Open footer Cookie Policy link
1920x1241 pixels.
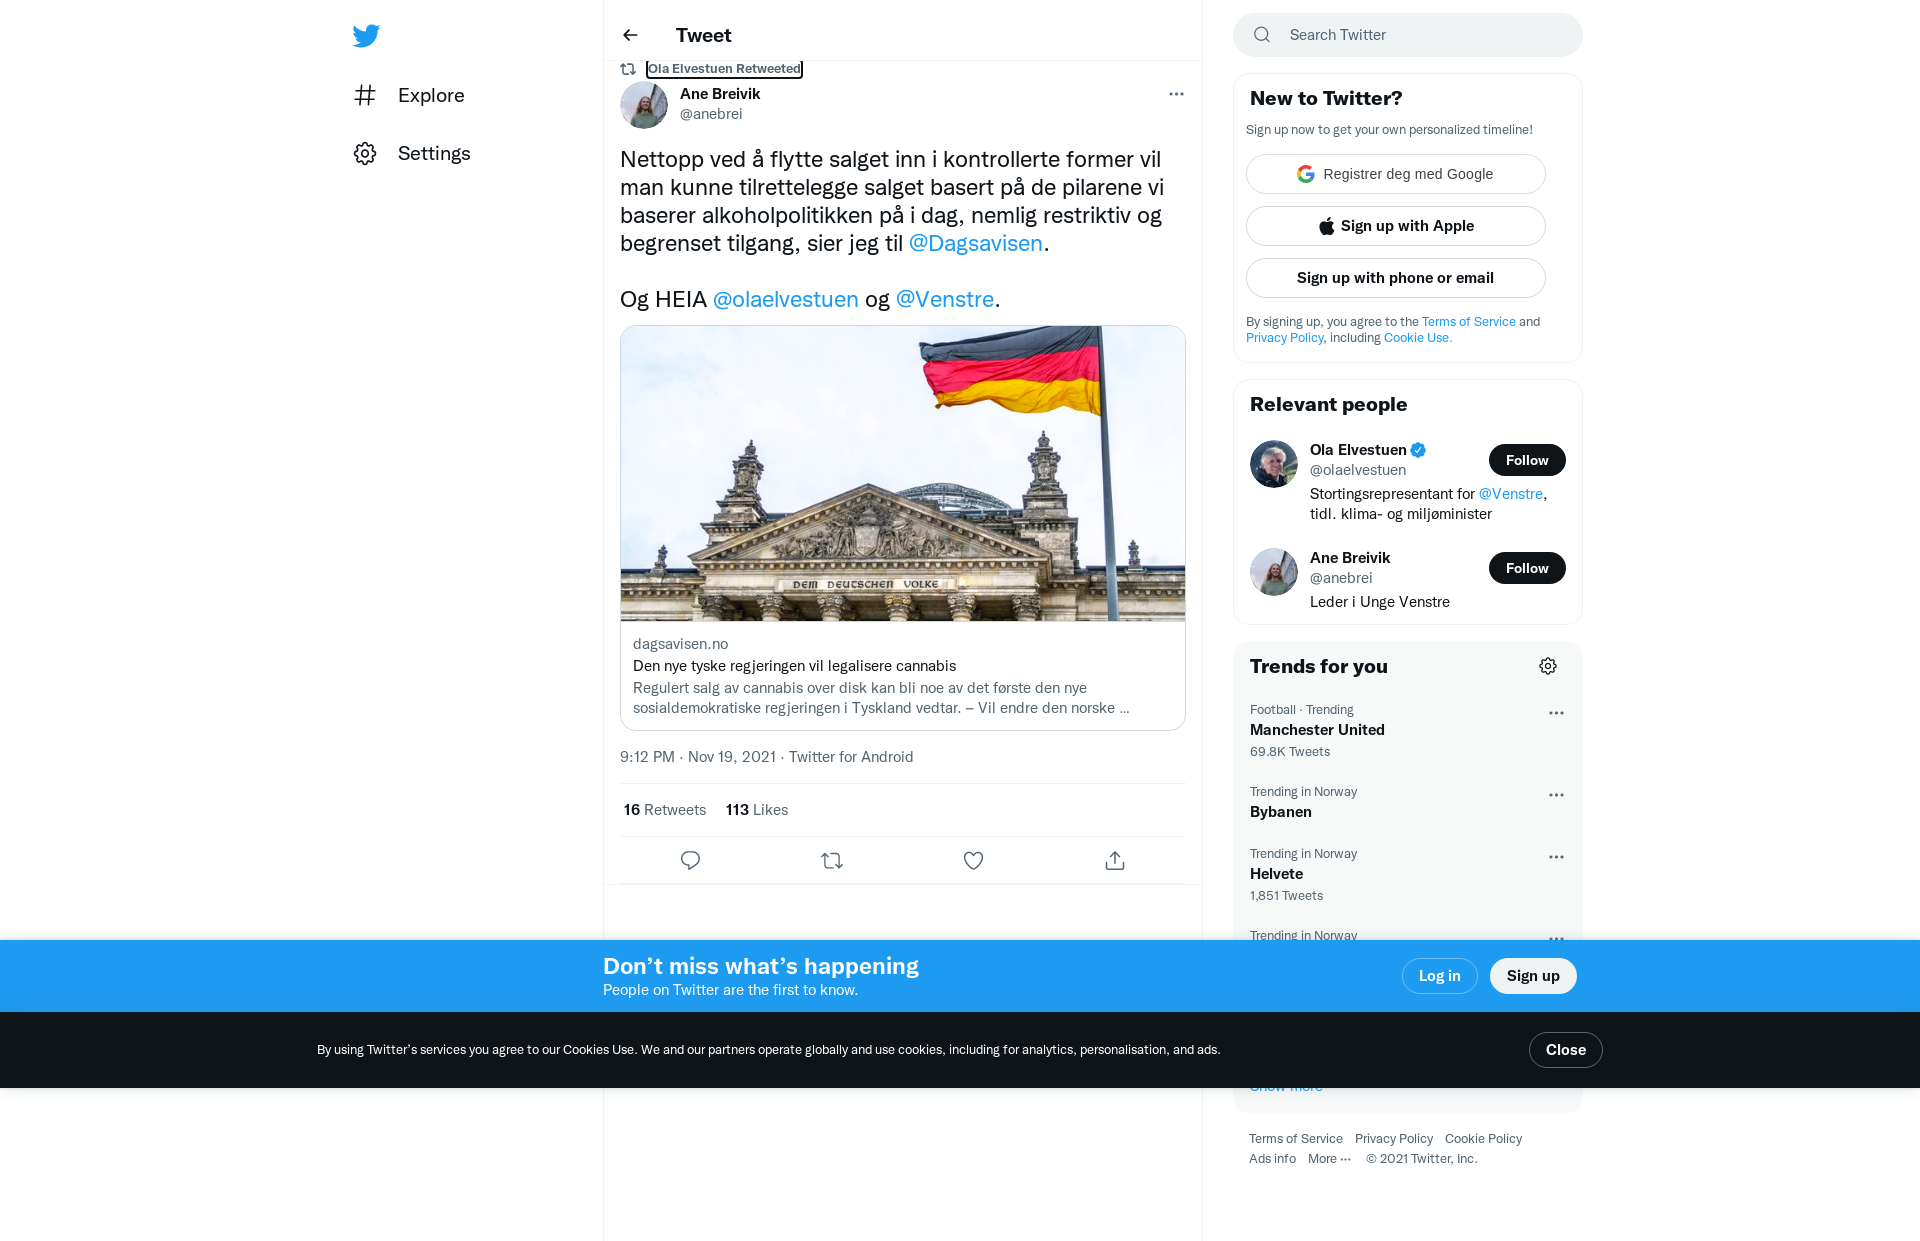tap(1483, 1139)
